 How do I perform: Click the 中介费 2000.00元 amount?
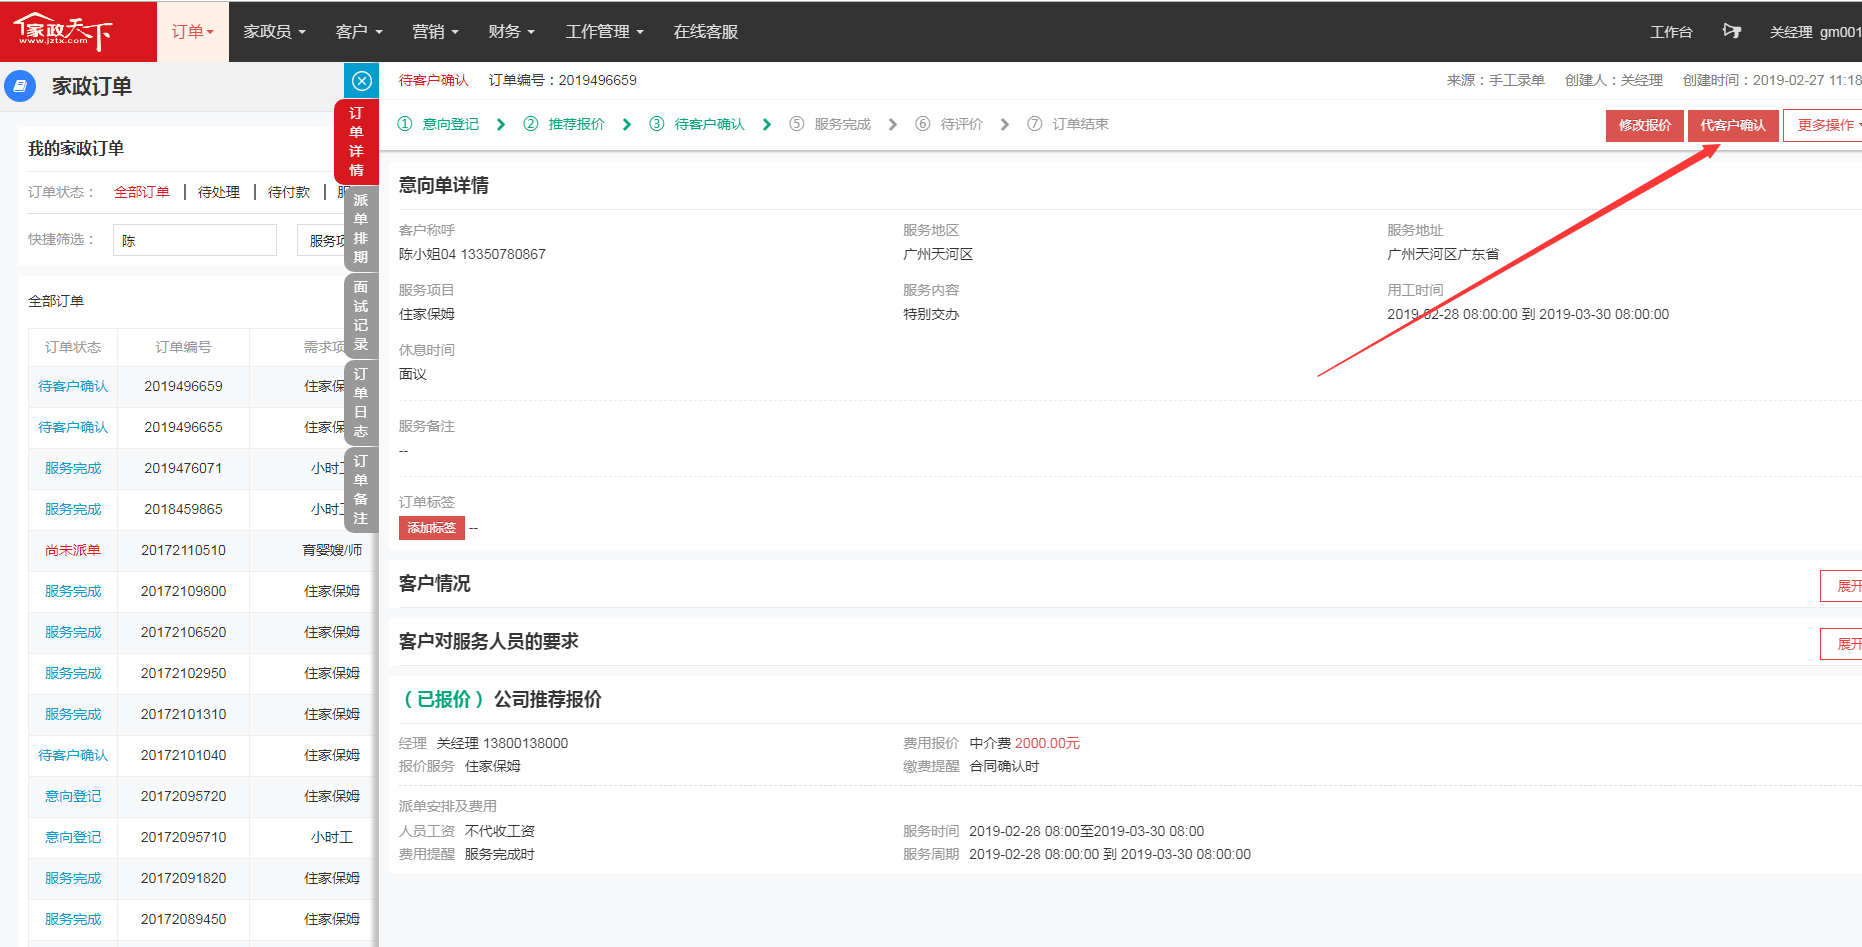point(1025,743)
